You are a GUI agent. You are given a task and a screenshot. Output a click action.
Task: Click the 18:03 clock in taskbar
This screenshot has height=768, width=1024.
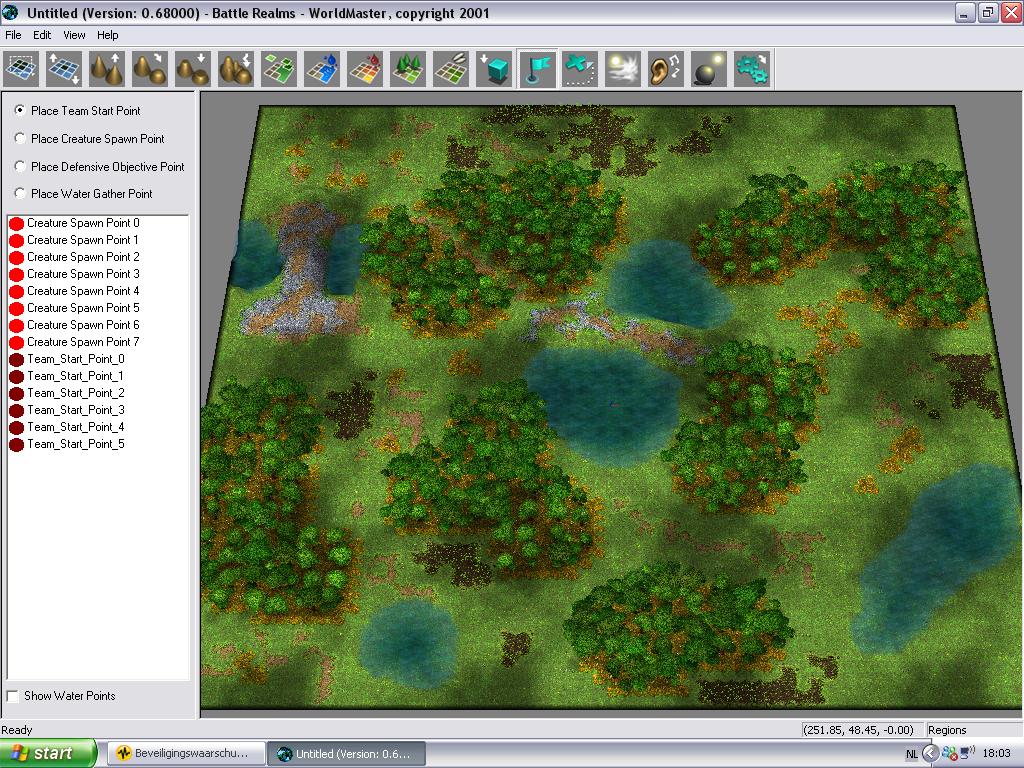tap(996, 753)
